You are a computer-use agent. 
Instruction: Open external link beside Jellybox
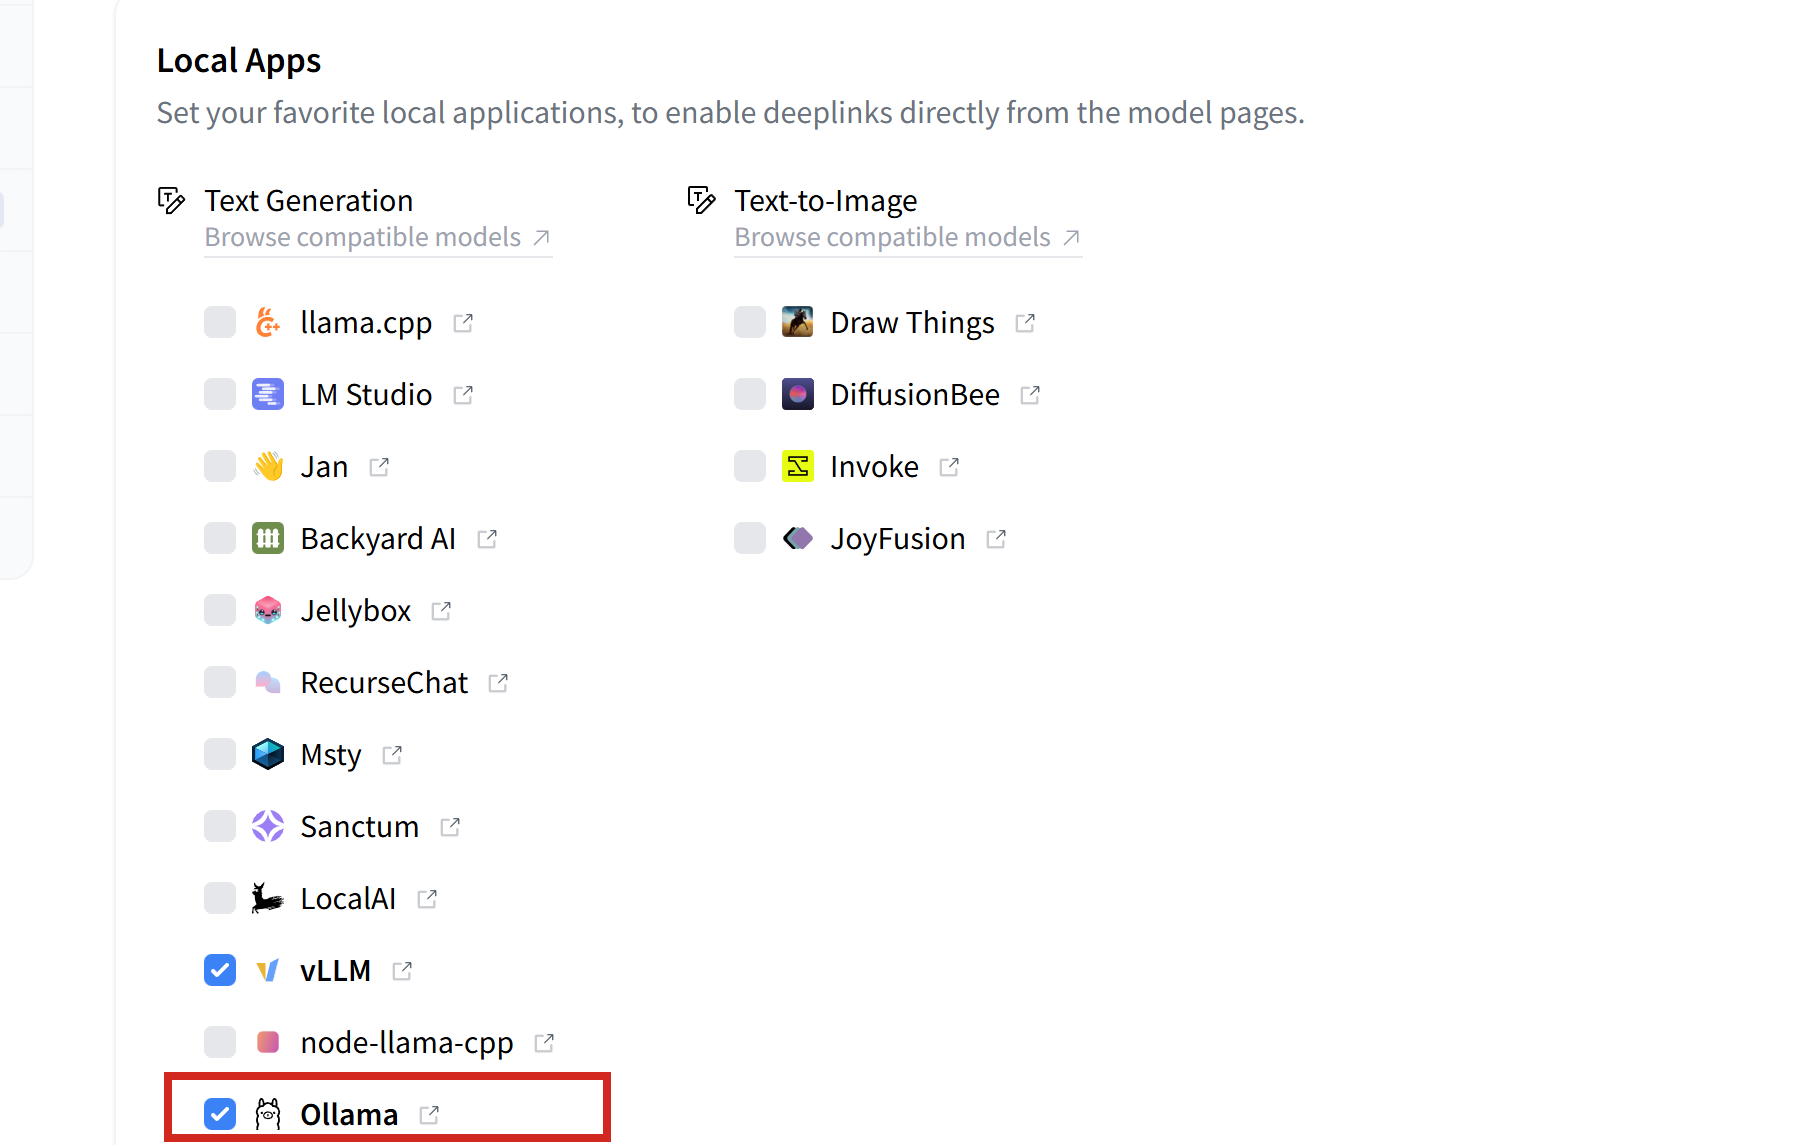click(x=441, y=611)
